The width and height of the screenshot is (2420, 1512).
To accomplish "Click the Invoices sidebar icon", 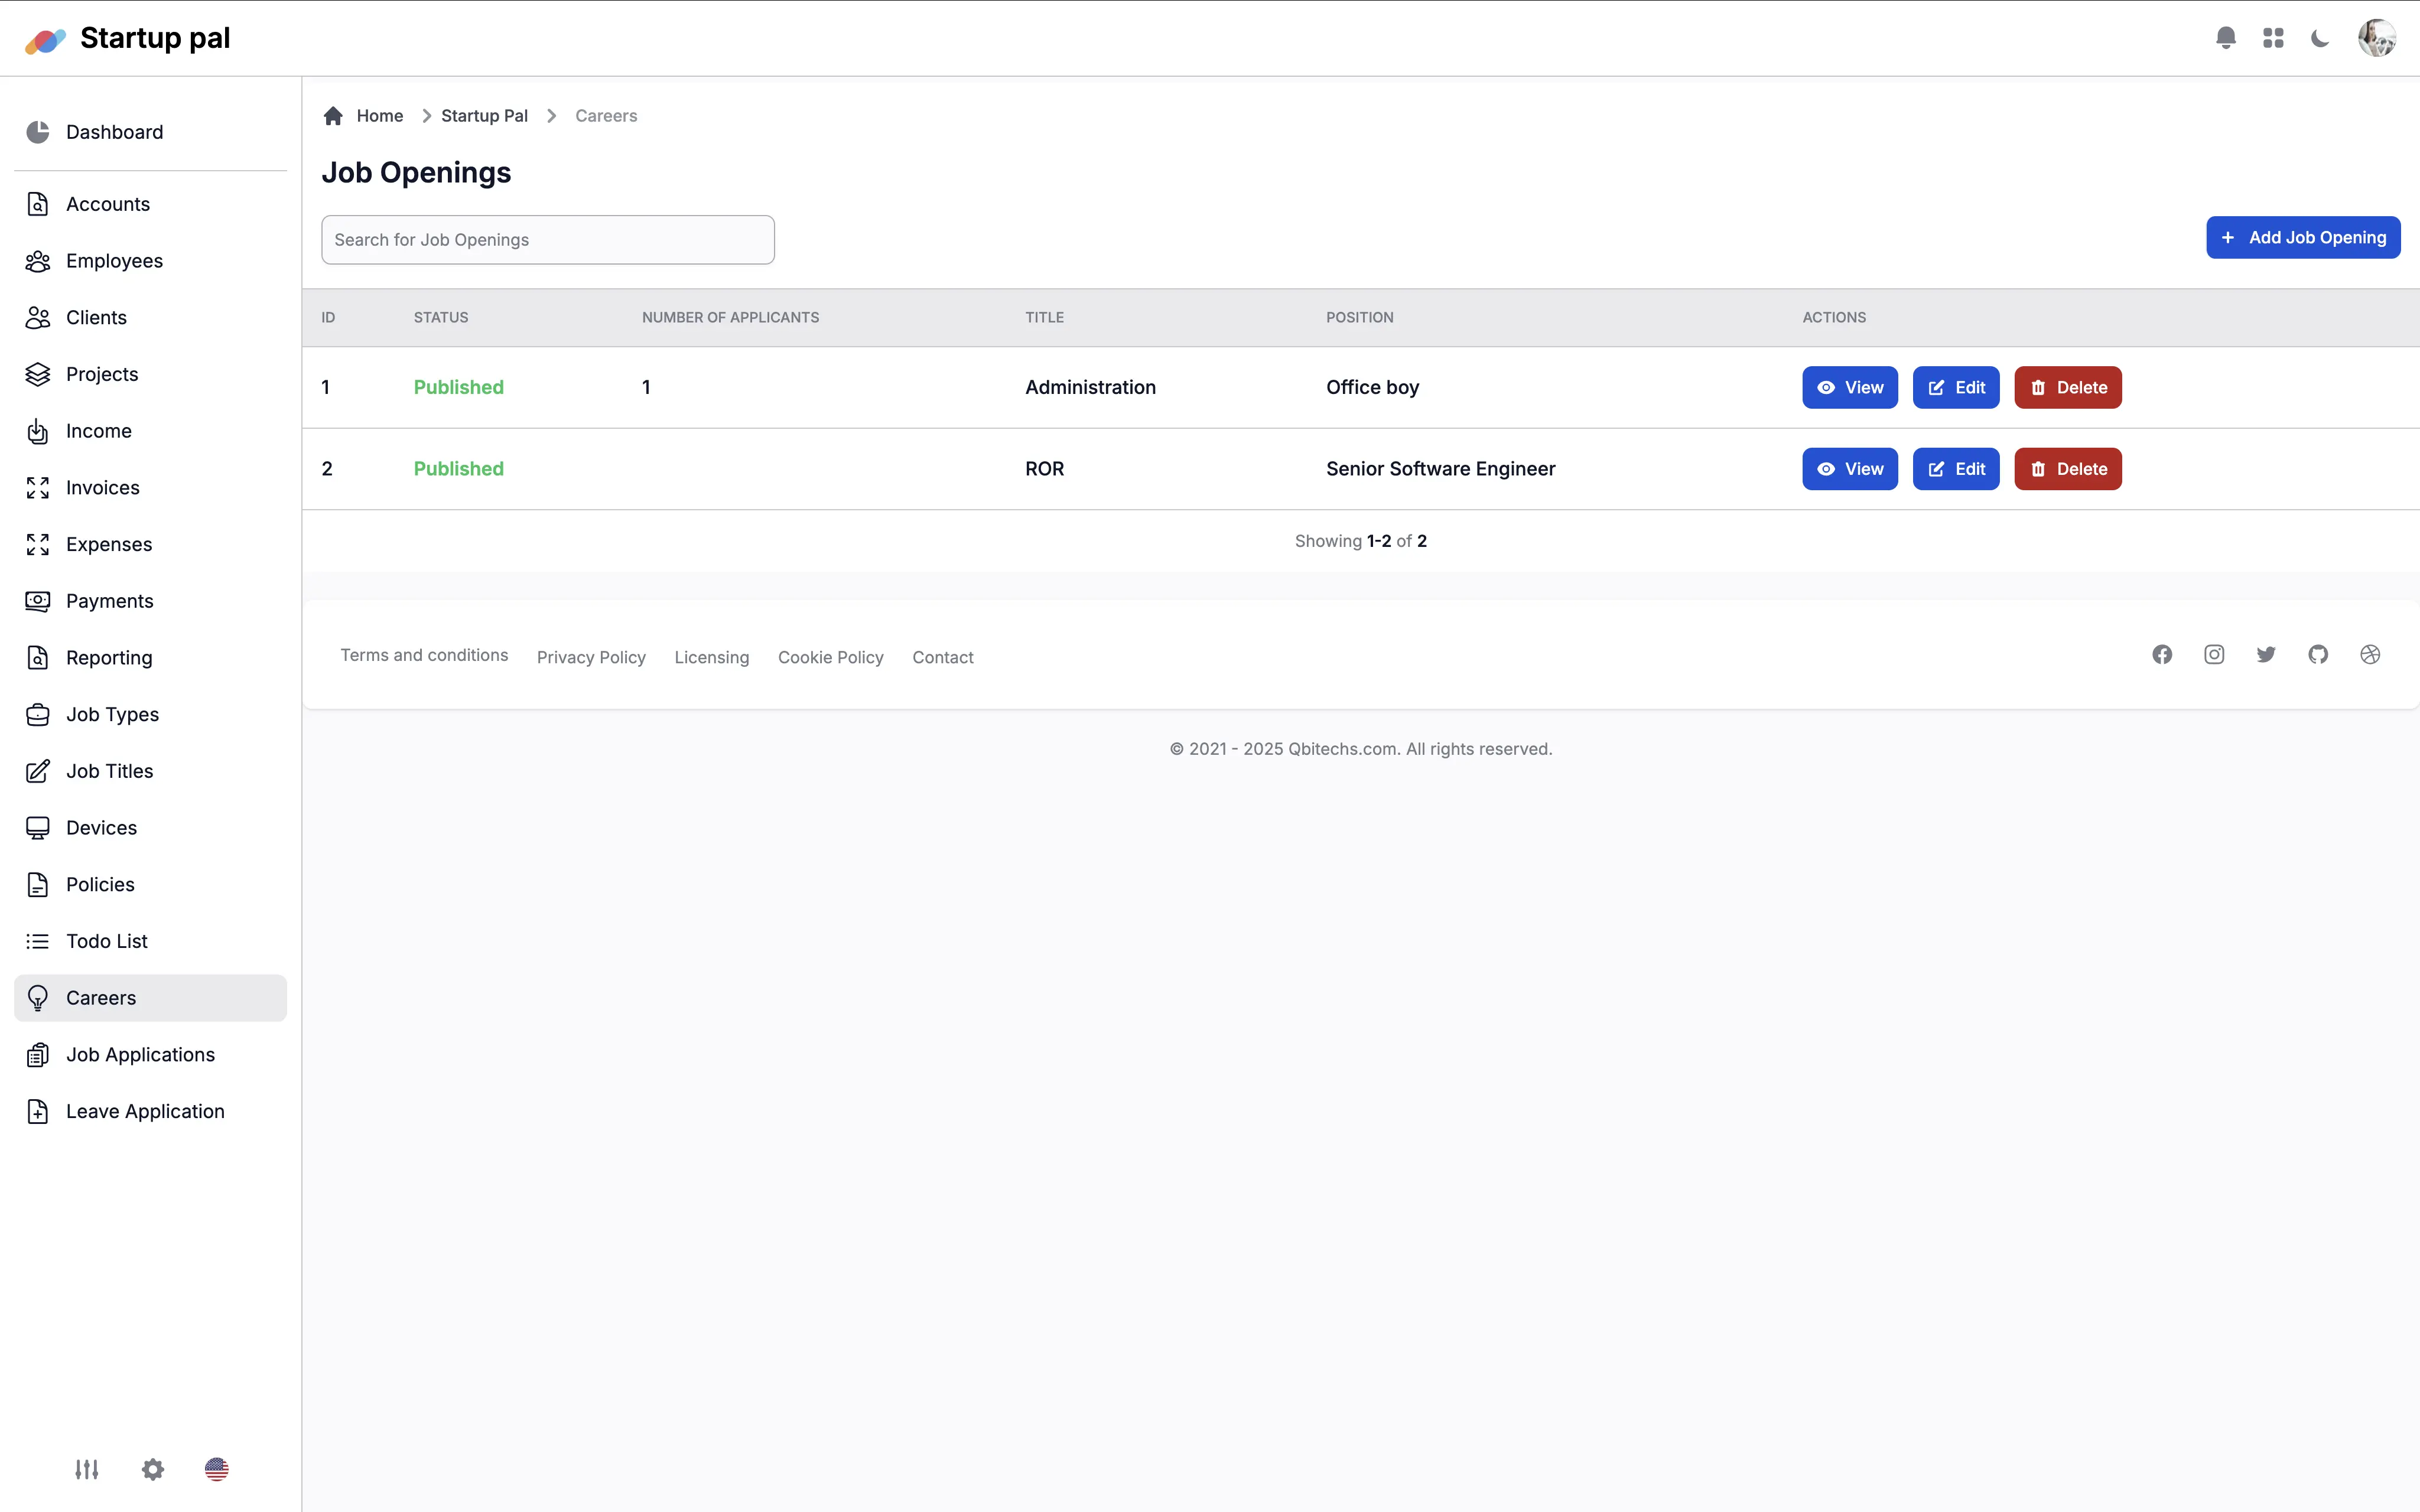I will pos(38,488).
